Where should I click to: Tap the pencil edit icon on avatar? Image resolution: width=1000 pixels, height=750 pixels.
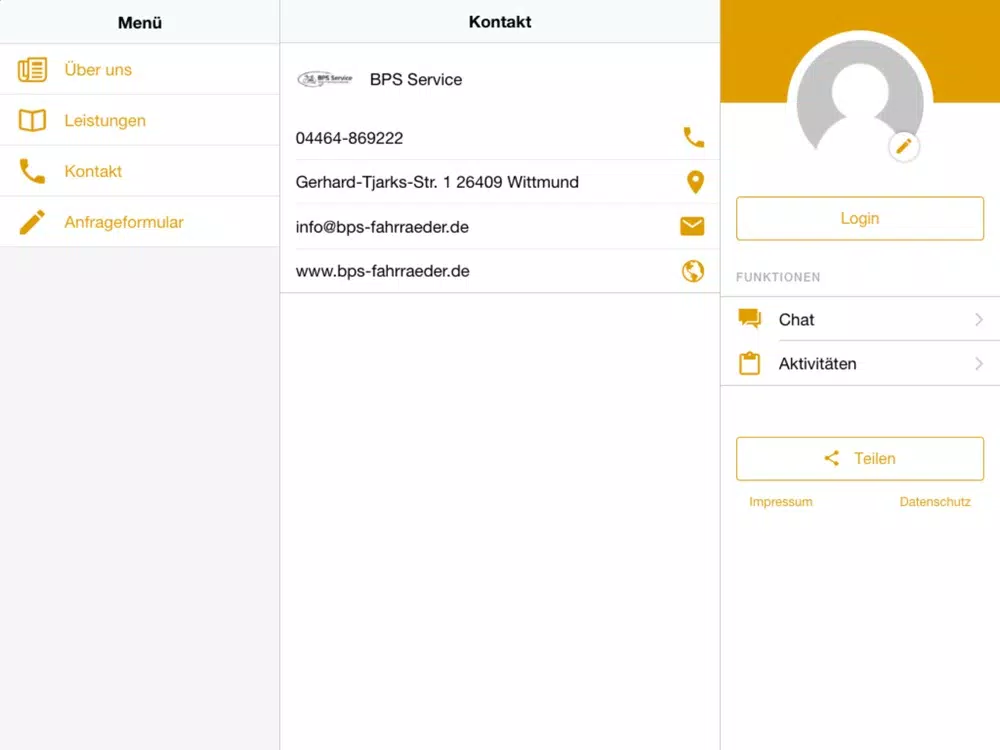904,147
